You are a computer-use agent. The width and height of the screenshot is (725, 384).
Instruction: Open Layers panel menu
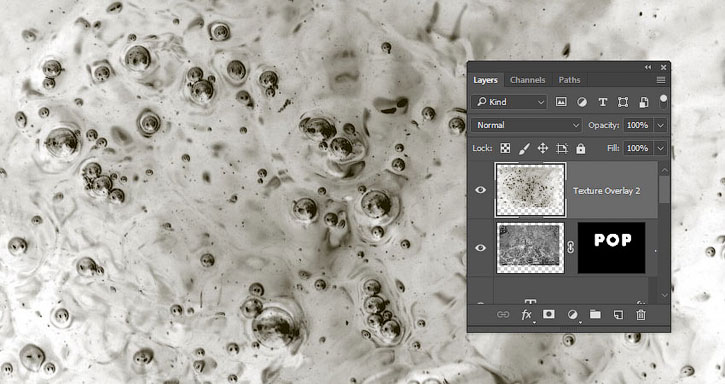tap(661, 80)
